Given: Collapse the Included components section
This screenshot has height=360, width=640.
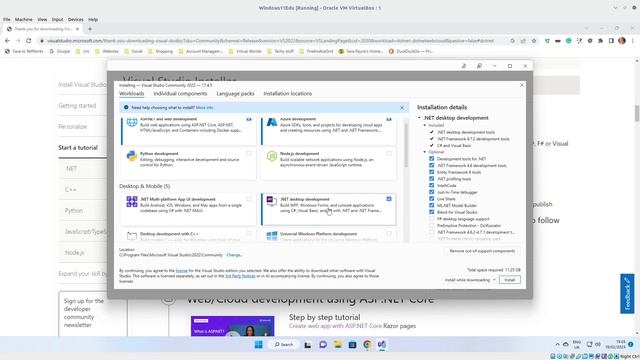Looking at the screenshot, I should (425, 125).
